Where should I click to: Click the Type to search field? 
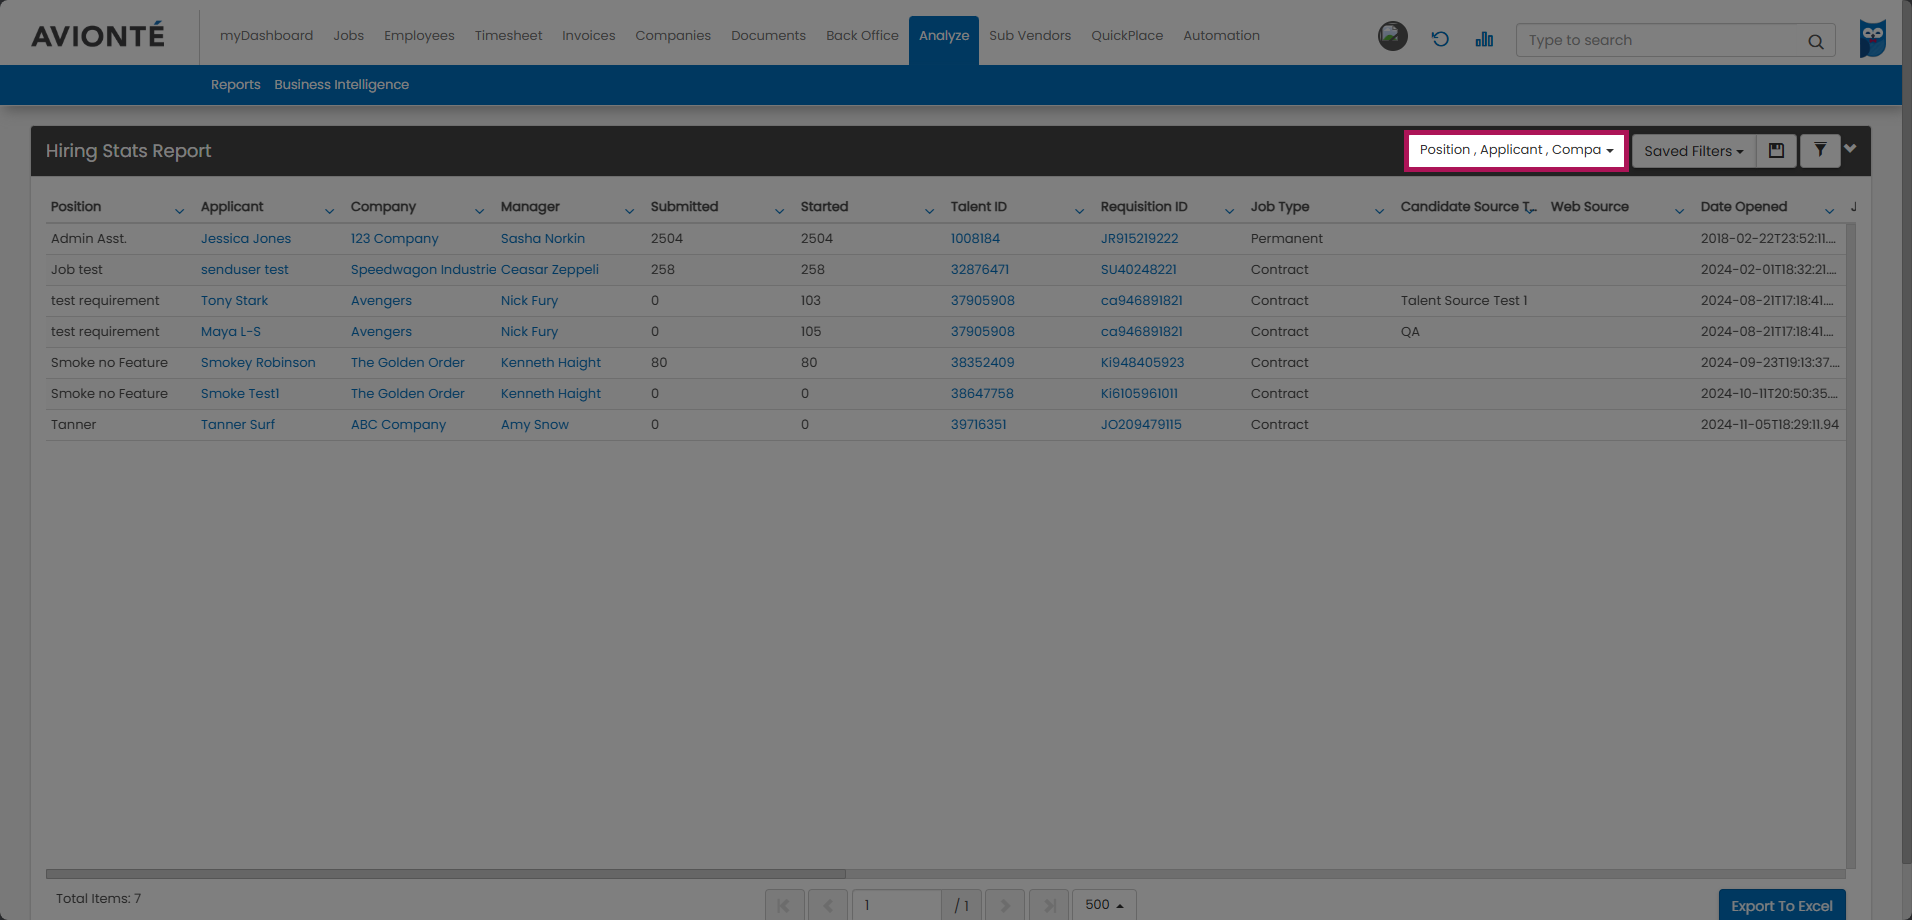(1660, 41)
